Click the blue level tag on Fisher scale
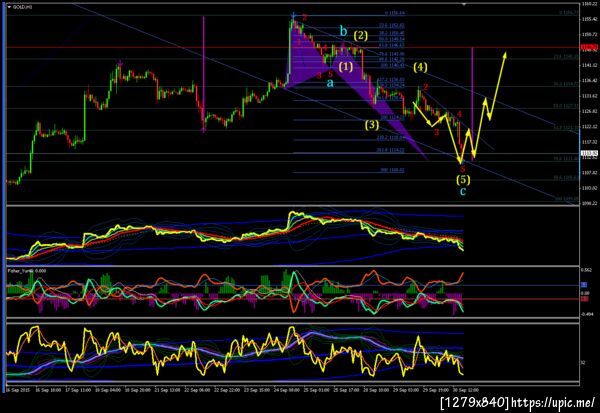Image resolution: width=600 pixels, height=413 pixels. (x=584, y=285)
